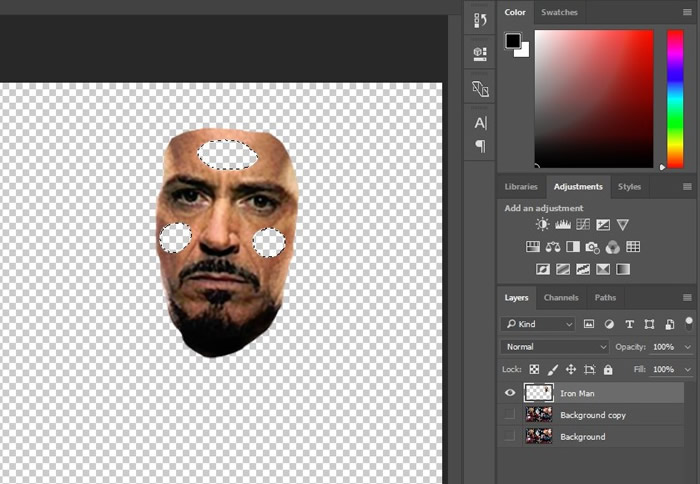
Task: Add a Threshold adjustment
Action: click(583, 269)
